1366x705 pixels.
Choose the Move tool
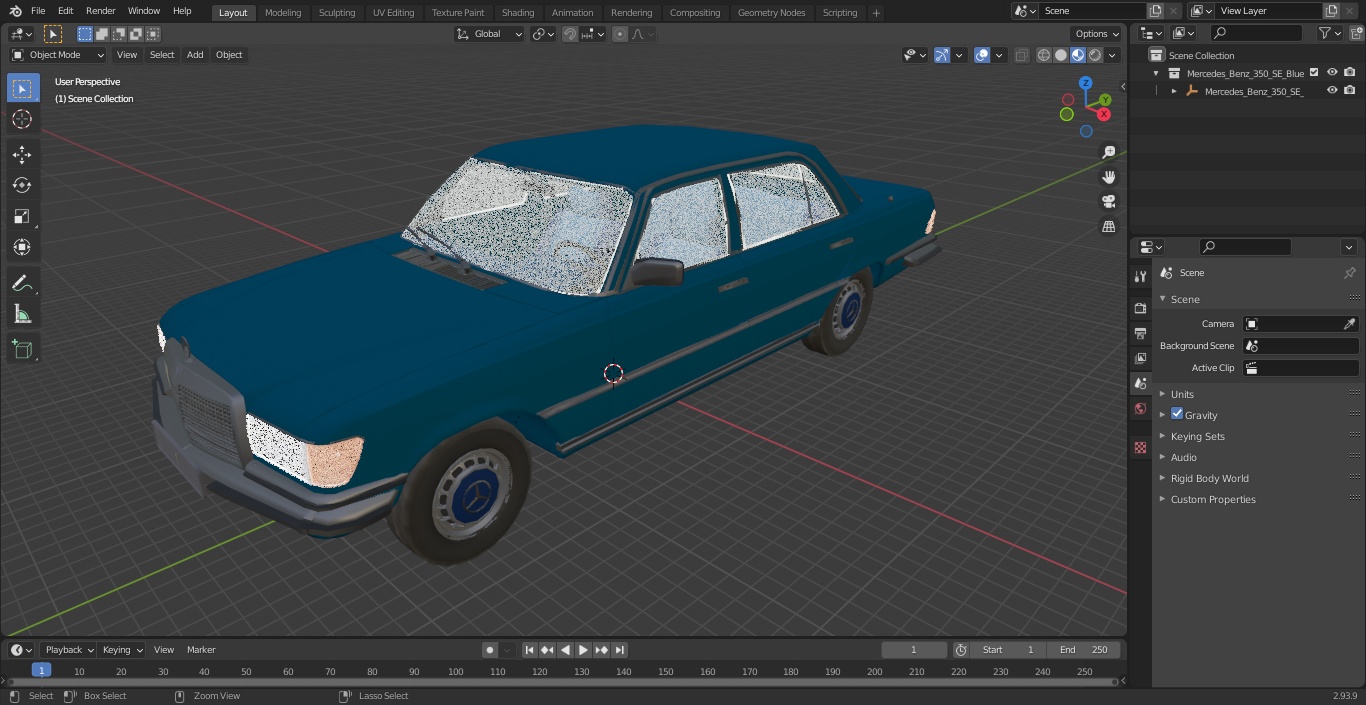[22, 154]
